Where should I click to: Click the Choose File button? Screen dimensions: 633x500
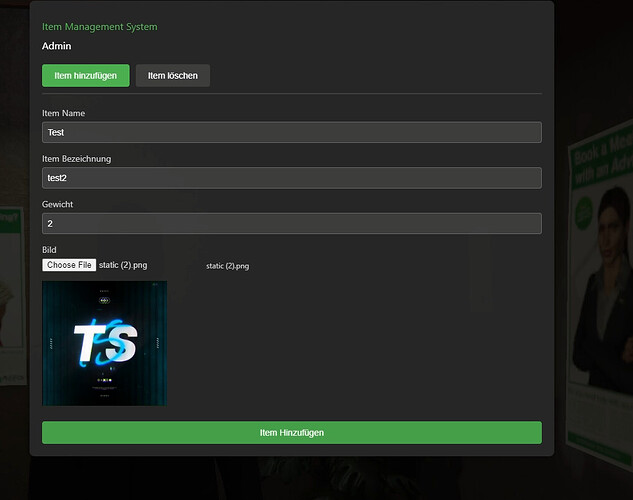pos(69,265)
